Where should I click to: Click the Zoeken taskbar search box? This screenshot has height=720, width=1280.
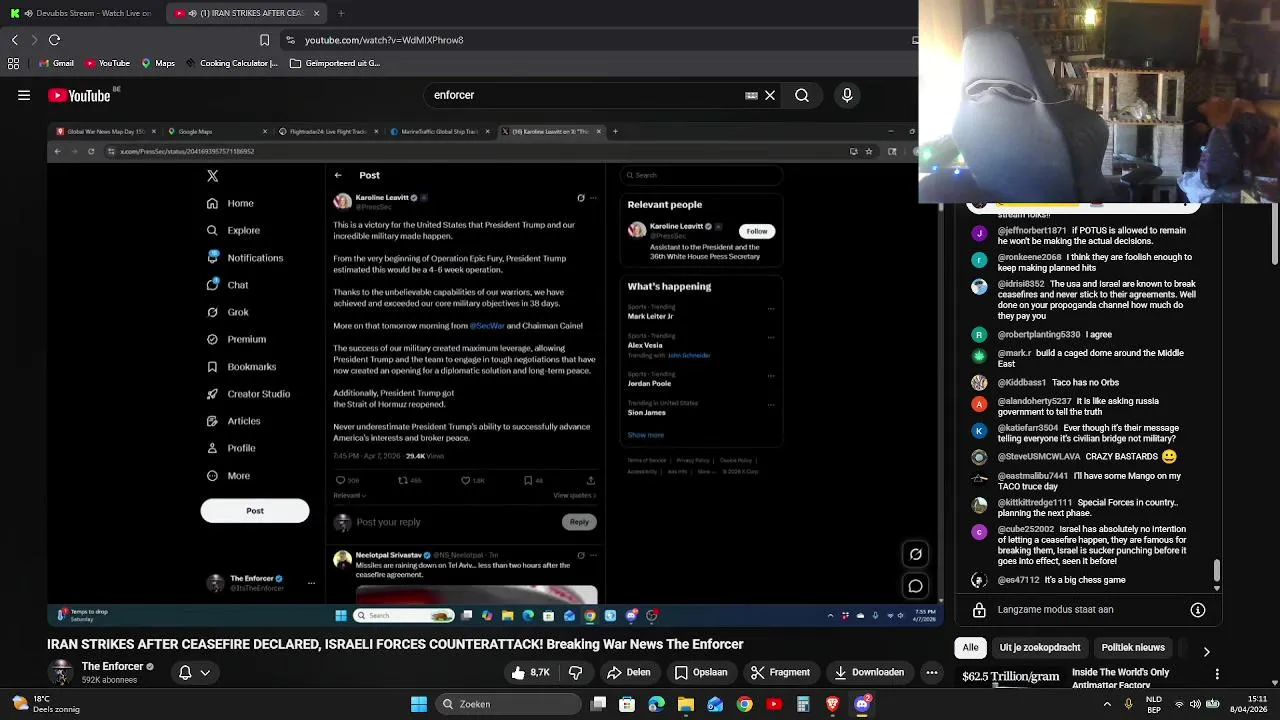[x=510, y=704]
